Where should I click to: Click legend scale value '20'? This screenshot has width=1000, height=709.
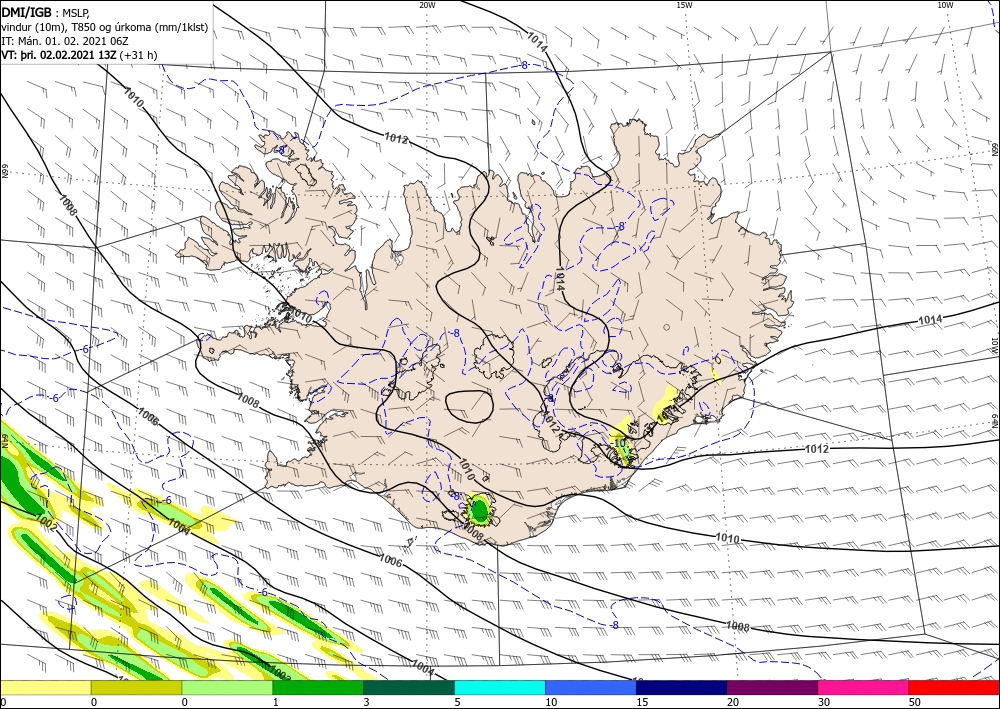click(x=733, y=702)
